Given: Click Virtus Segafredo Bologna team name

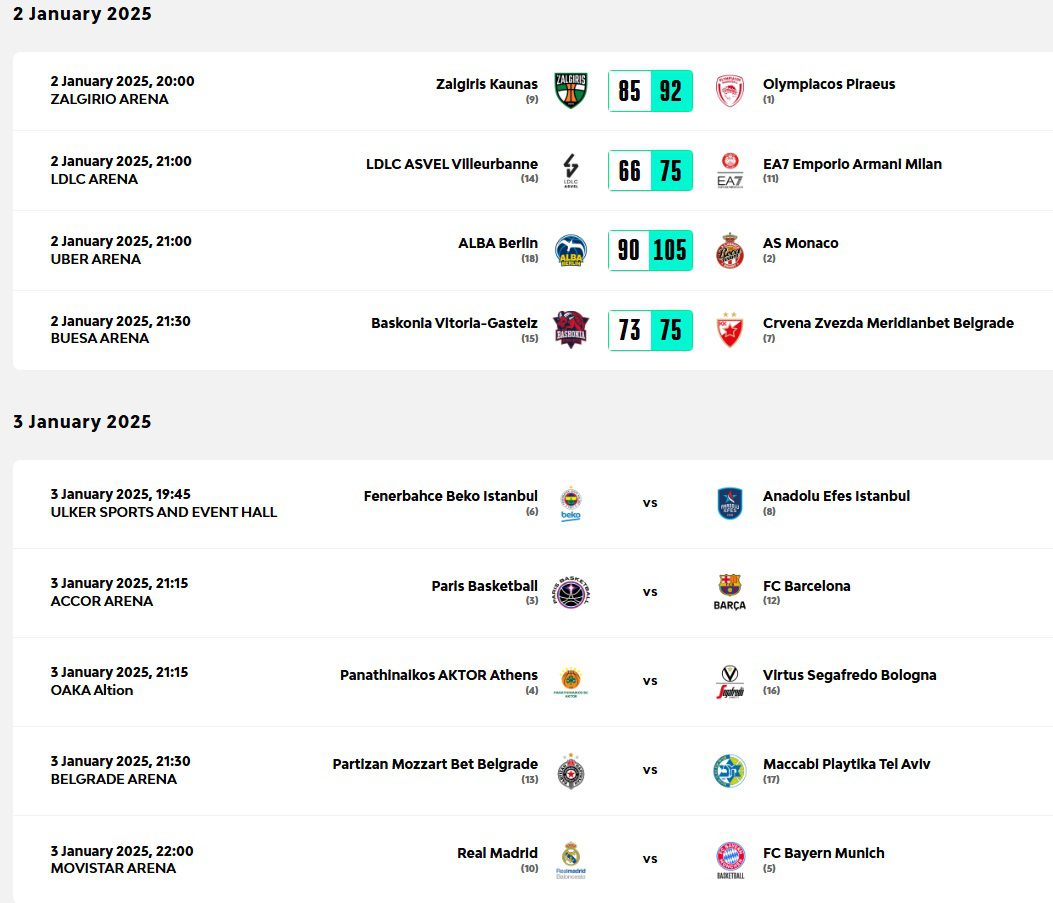Looking at the screenshot, I should [849, 675].
